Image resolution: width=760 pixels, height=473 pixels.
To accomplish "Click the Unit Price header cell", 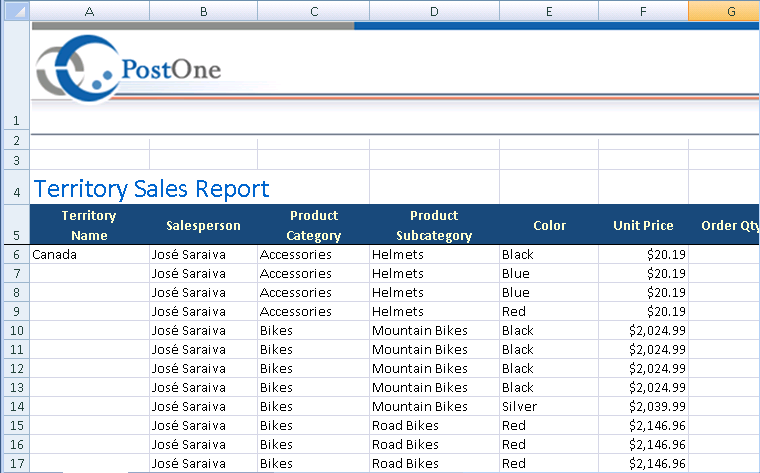I will coord(643,225).
